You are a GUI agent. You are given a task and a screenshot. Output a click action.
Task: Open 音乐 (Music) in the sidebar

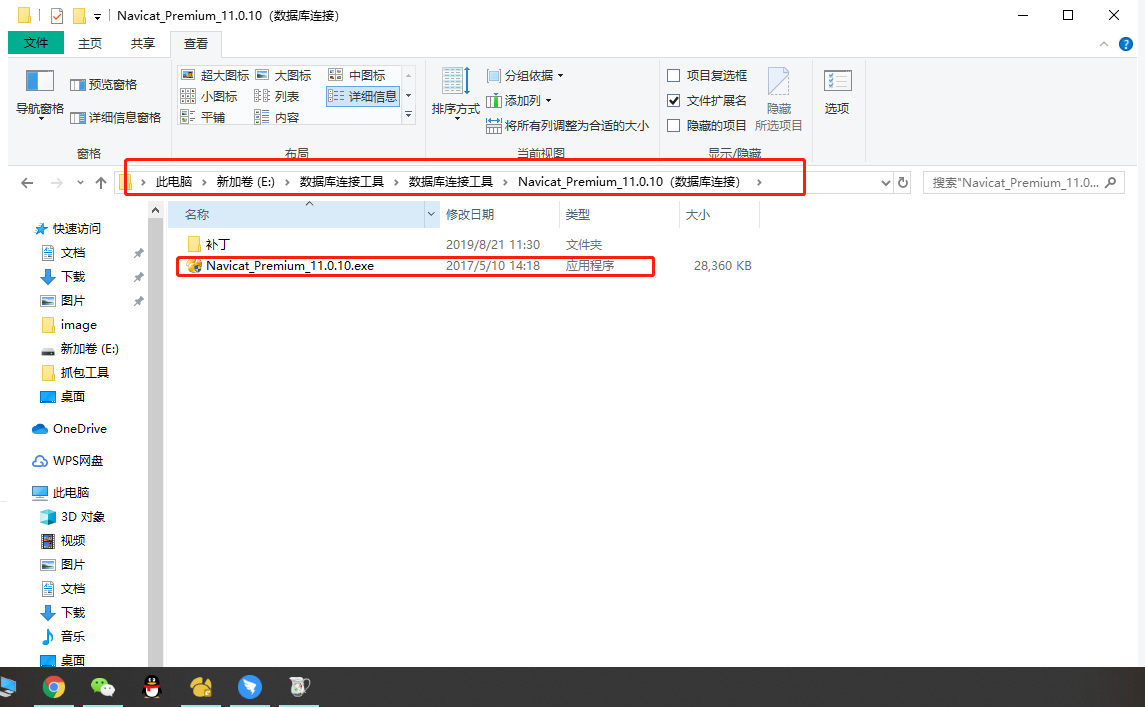pyautogui.click(x=64, y=637)
